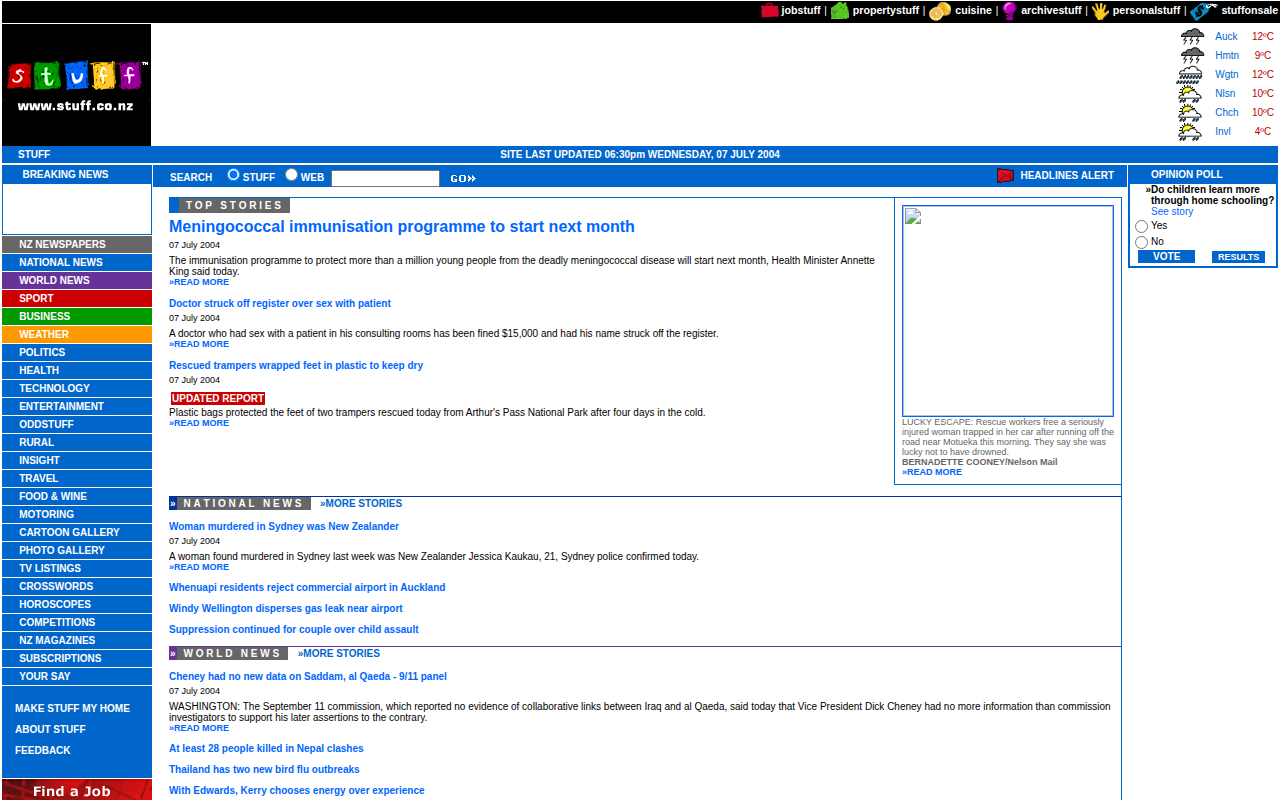Click the red Headlines Alert envelope icon

1006,176
